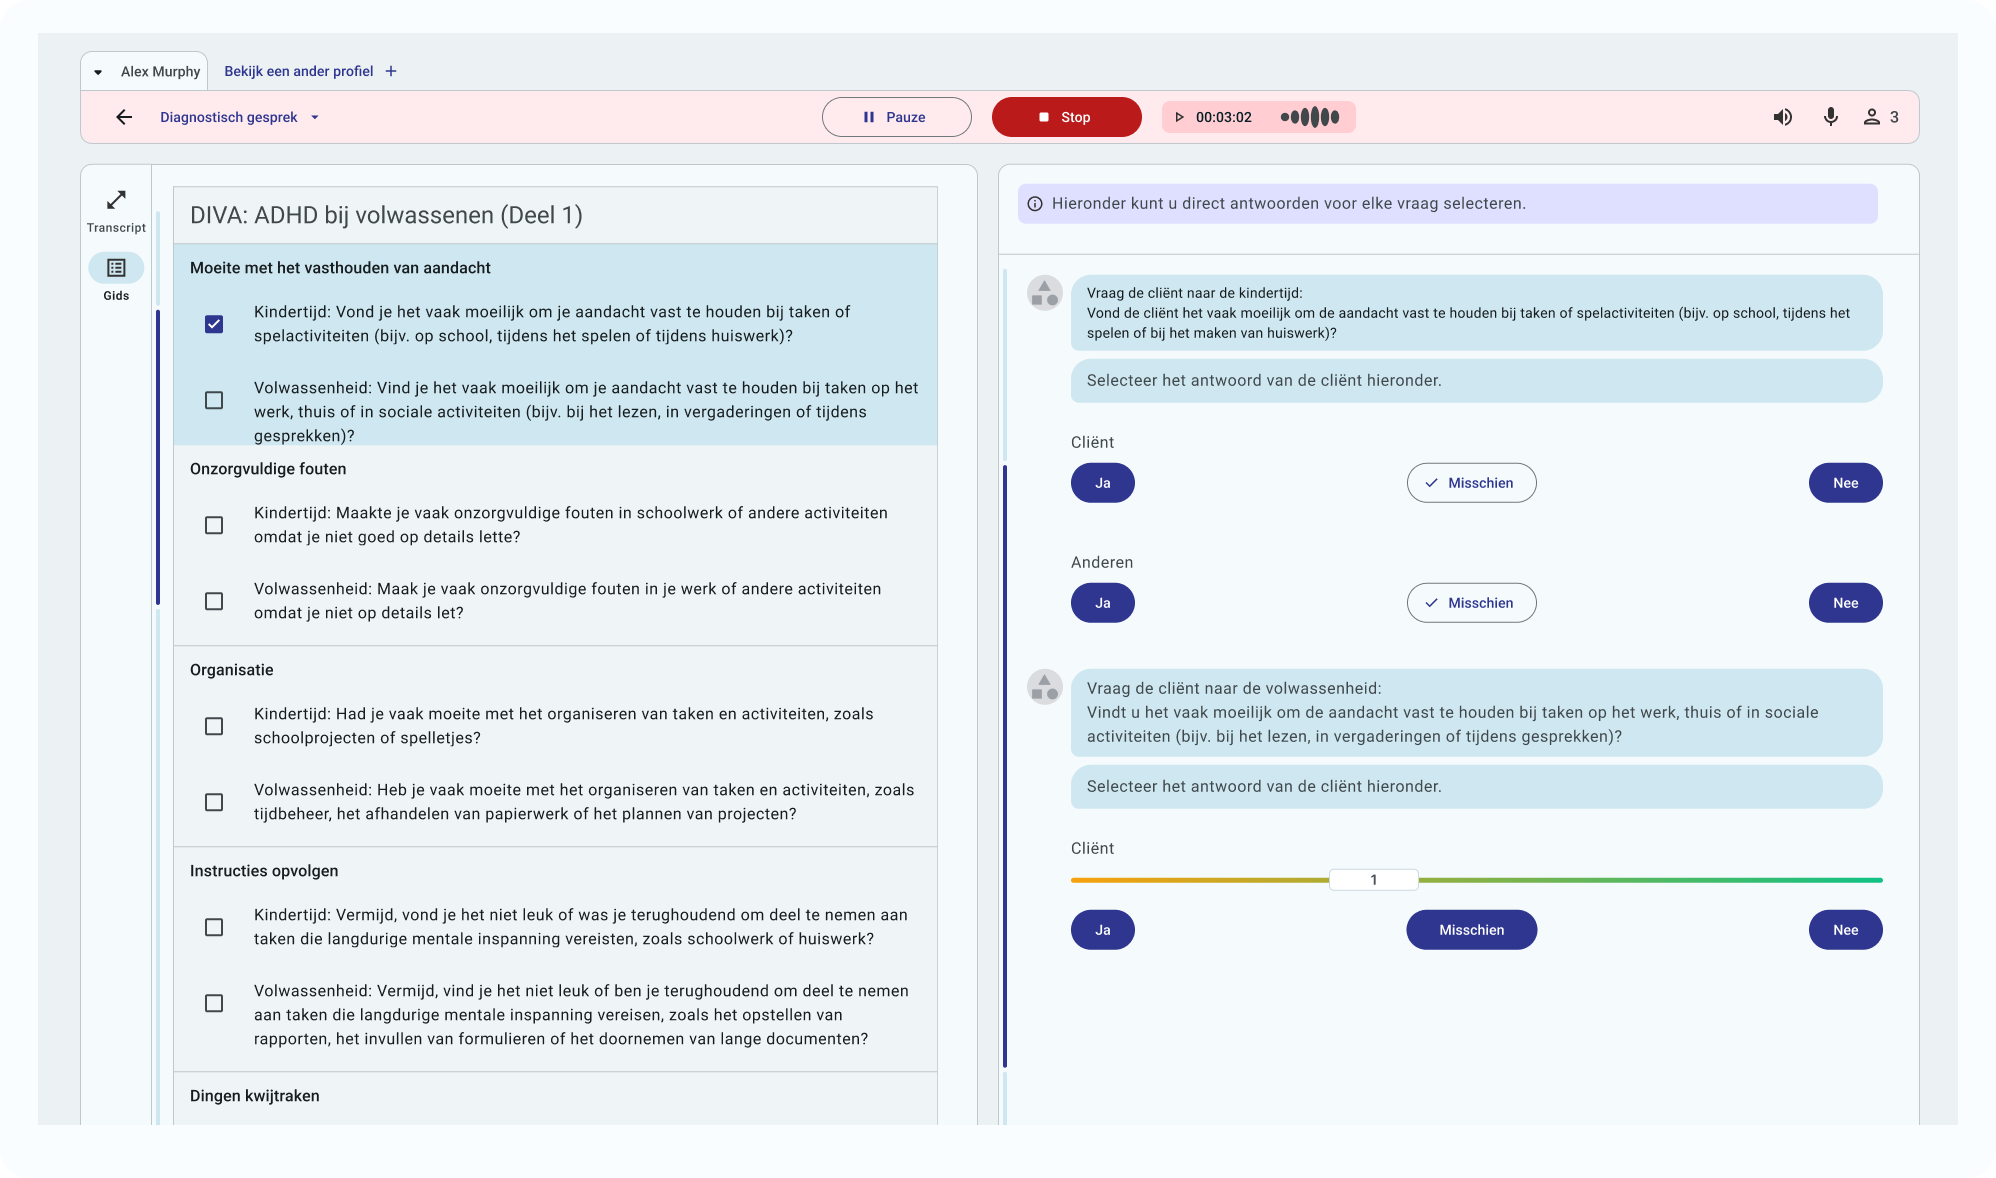This screenshot has height=1178, width=1996.
Task: Open Bekijk een ander profiel tab
Action: 298,71
